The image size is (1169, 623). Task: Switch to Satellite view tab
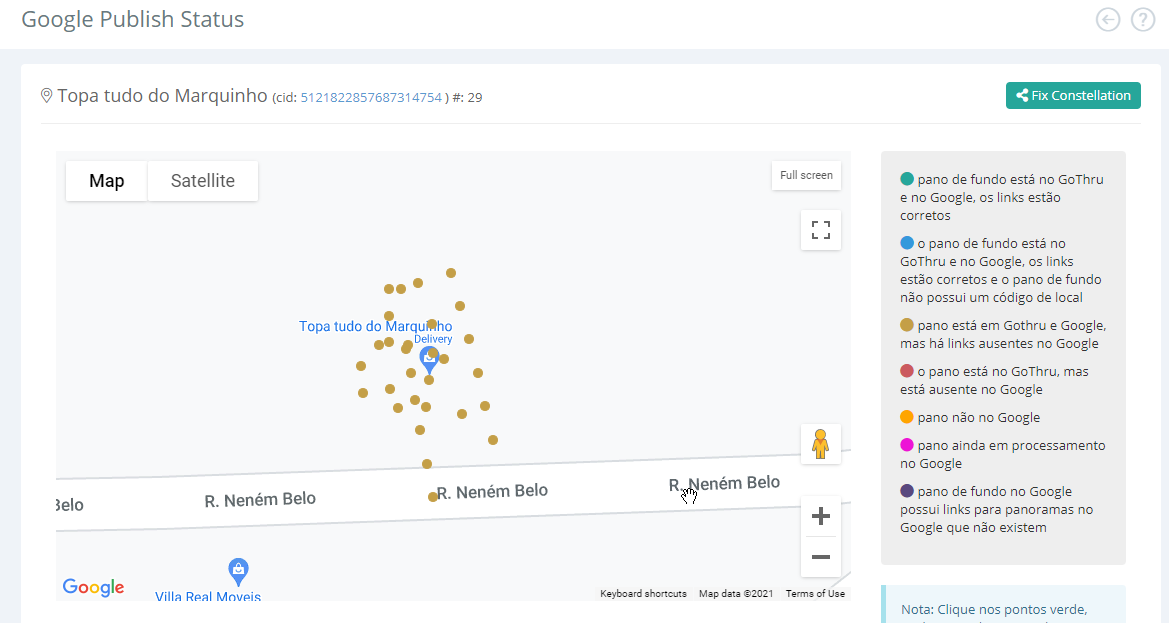[x=203, y=181]
